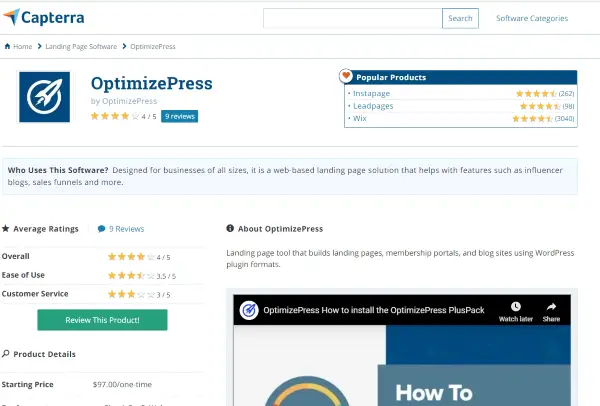Click the Who Uses This Software heading

click(58, 170)
